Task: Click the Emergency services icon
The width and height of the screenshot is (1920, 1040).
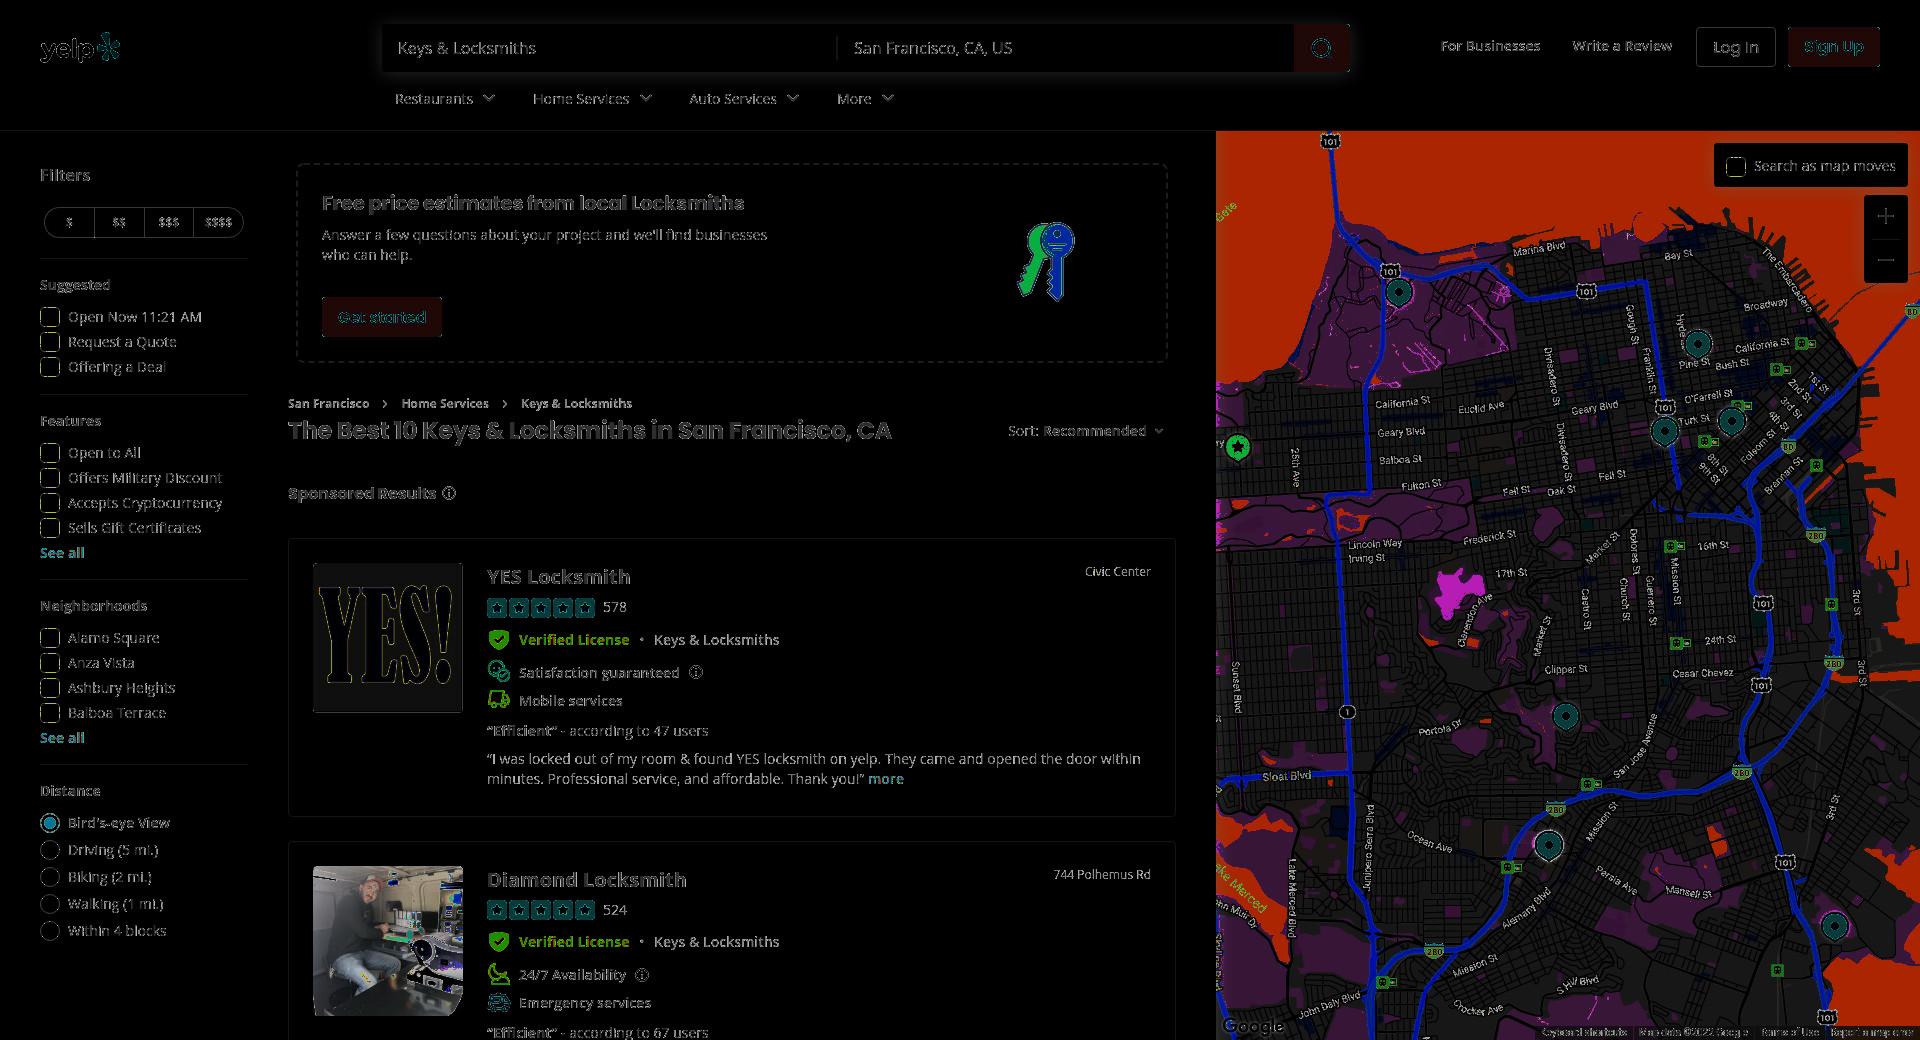Action: tap(498, 1002)
